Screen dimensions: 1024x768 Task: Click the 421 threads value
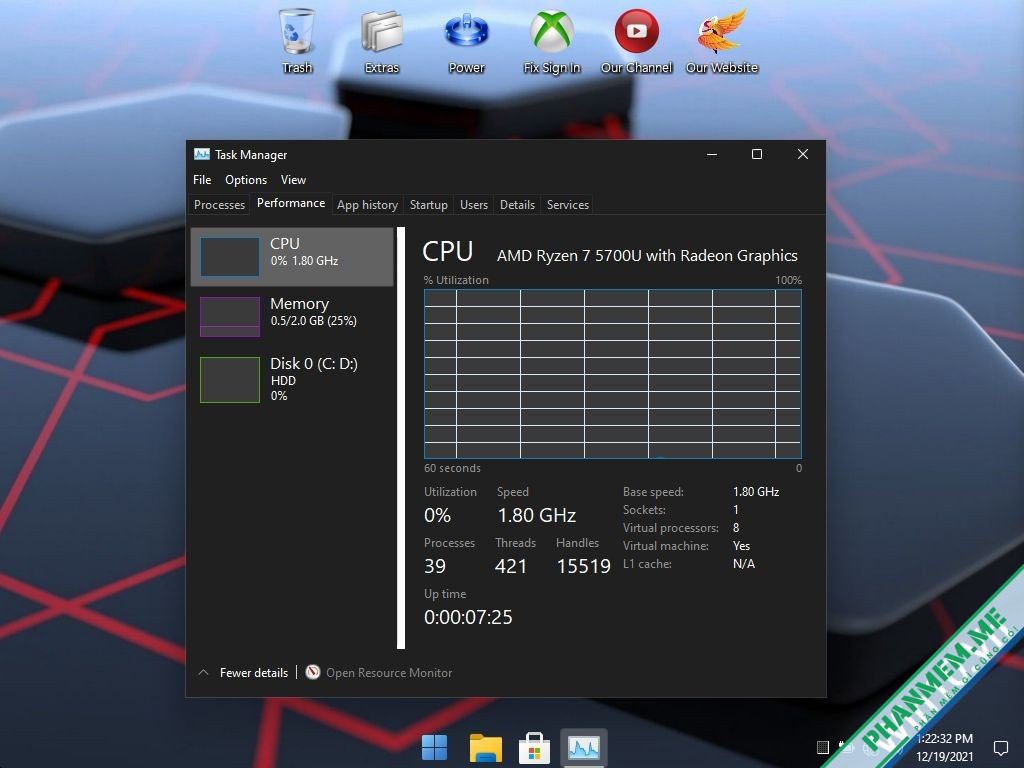tap(511, 566)
